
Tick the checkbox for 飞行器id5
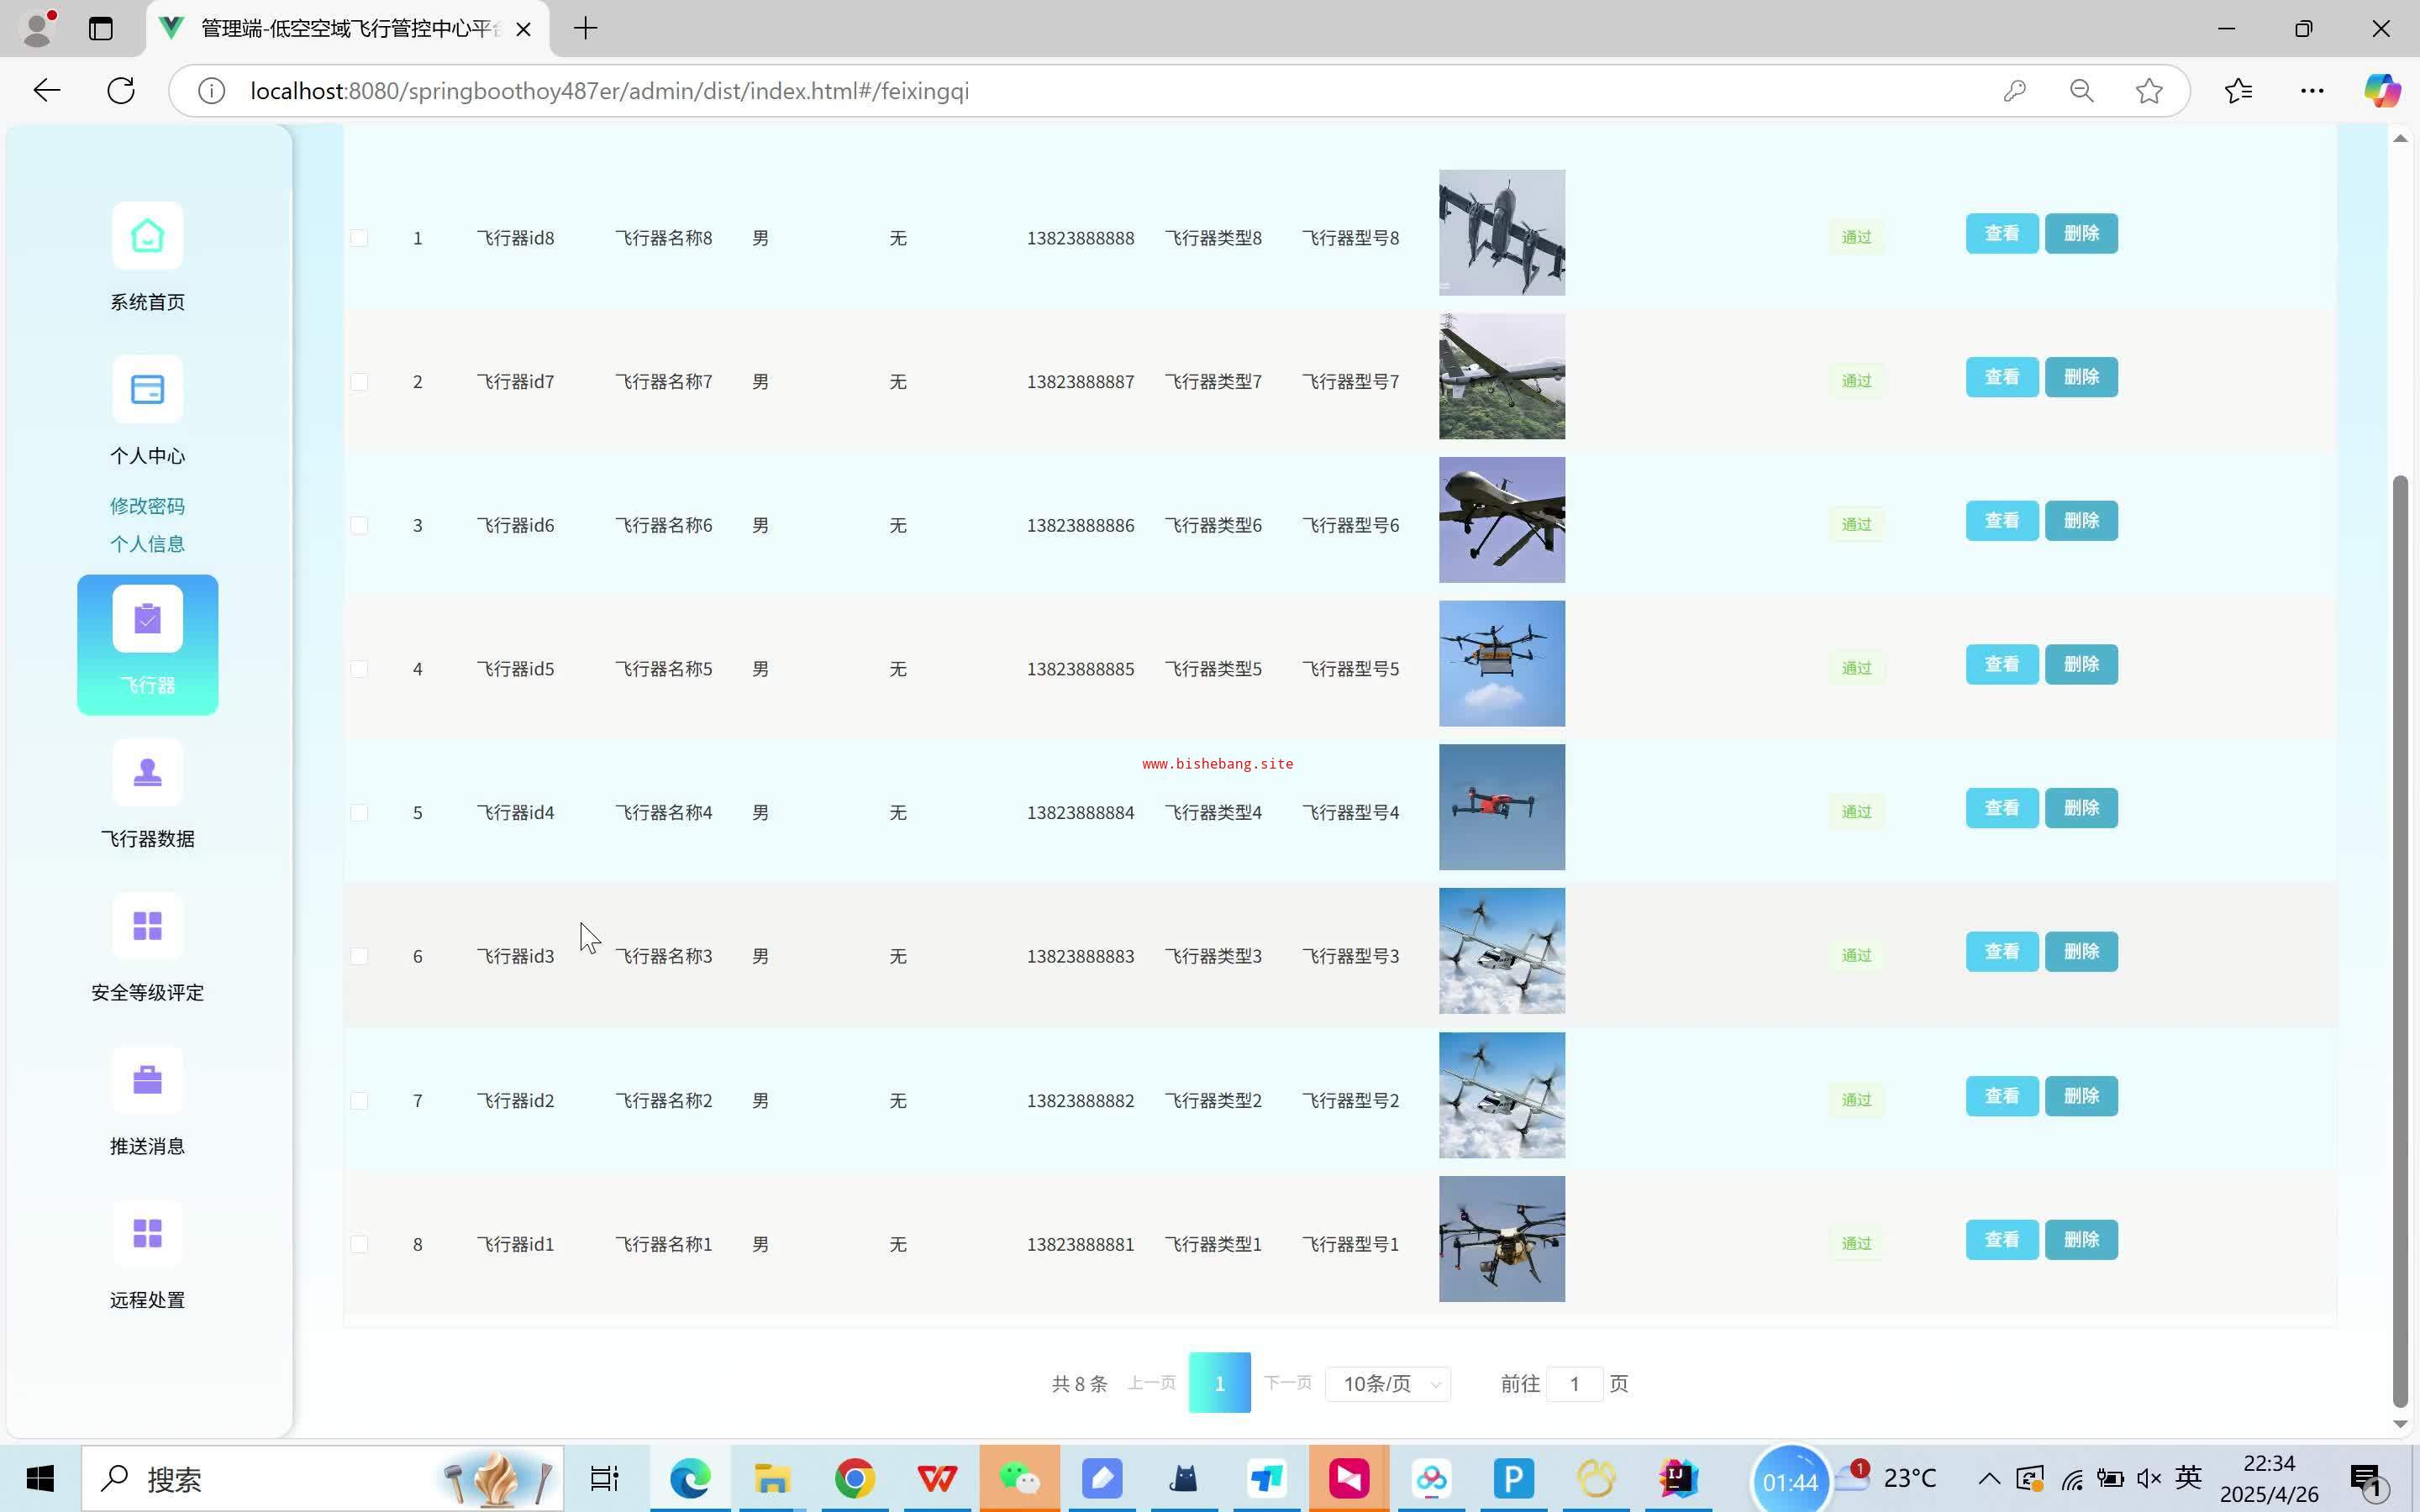pos(359,669)
